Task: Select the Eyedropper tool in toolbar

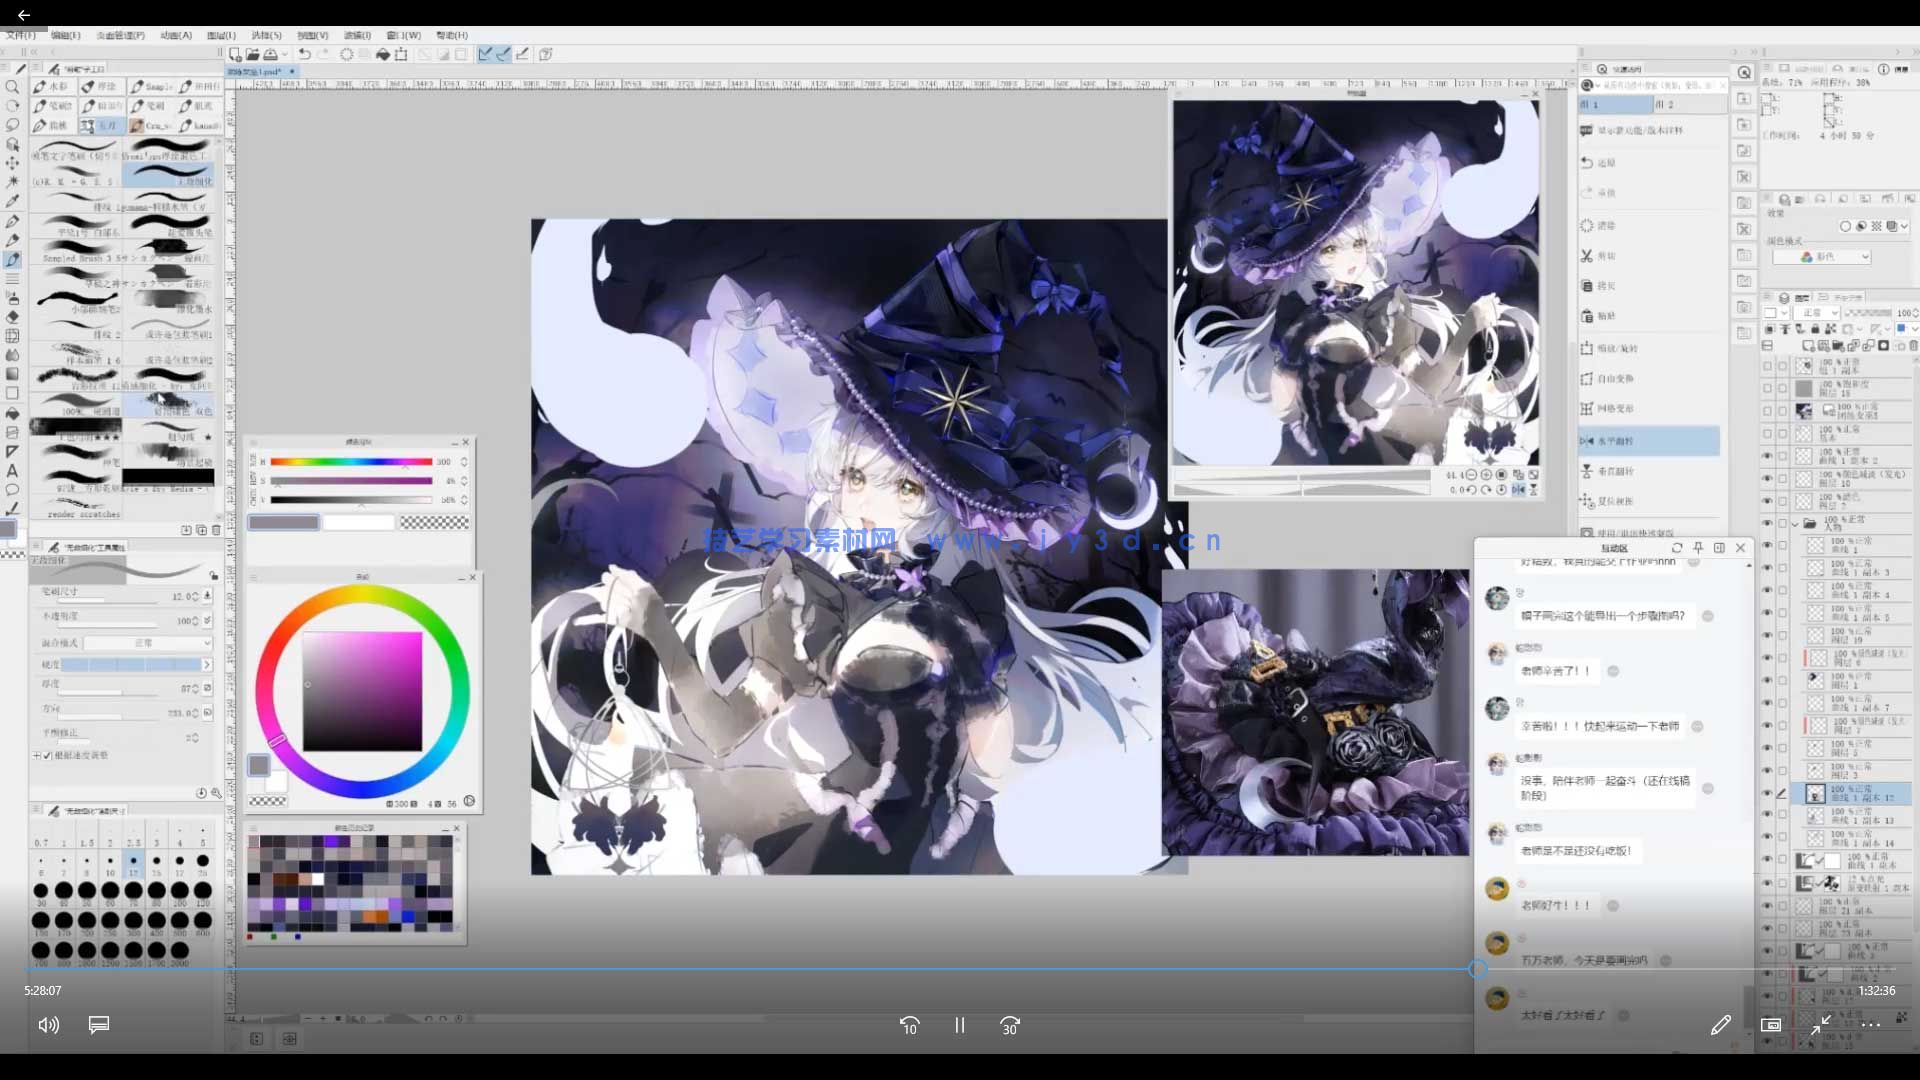Action: (12, 201)
